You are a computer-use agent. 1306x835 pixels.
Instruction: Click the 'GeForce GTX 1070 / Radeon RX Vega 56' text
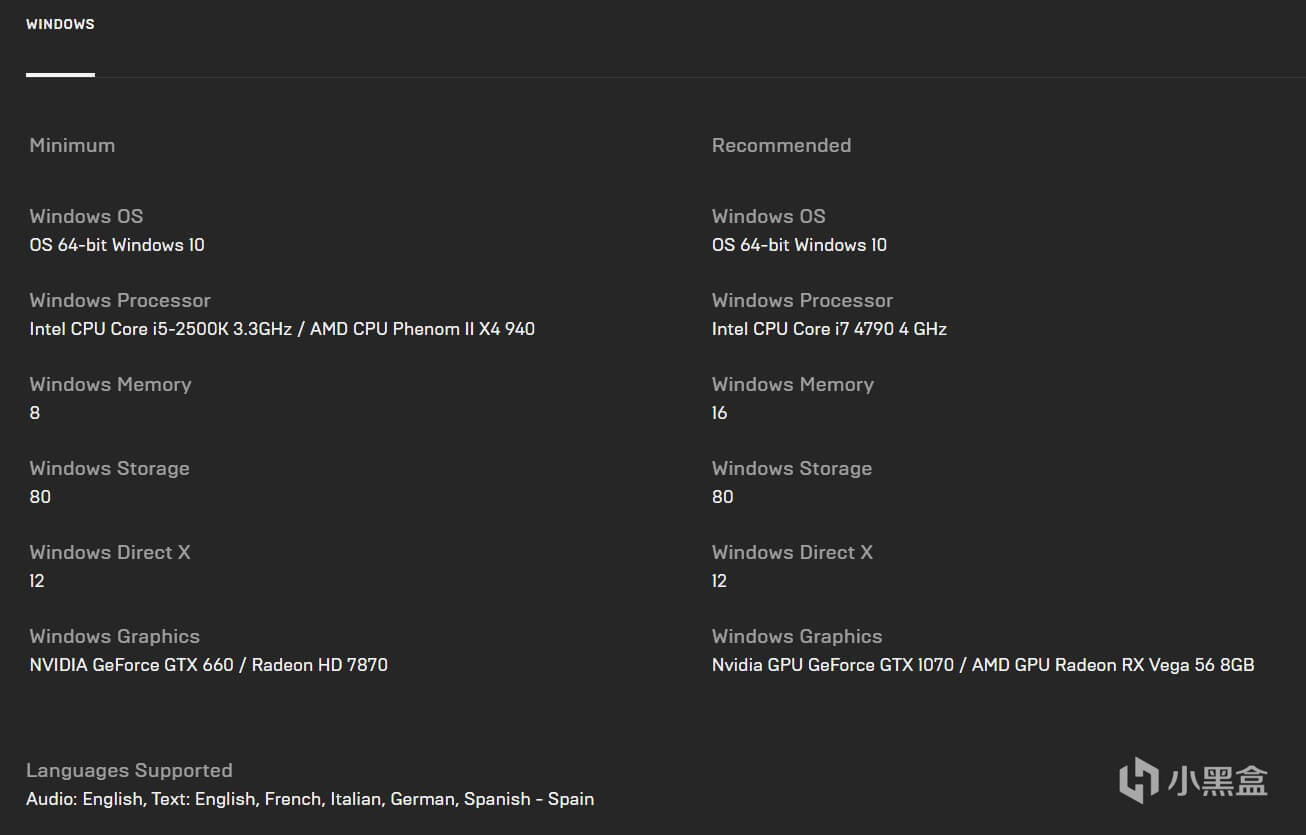pyautogui.click(x=983, y=665)
